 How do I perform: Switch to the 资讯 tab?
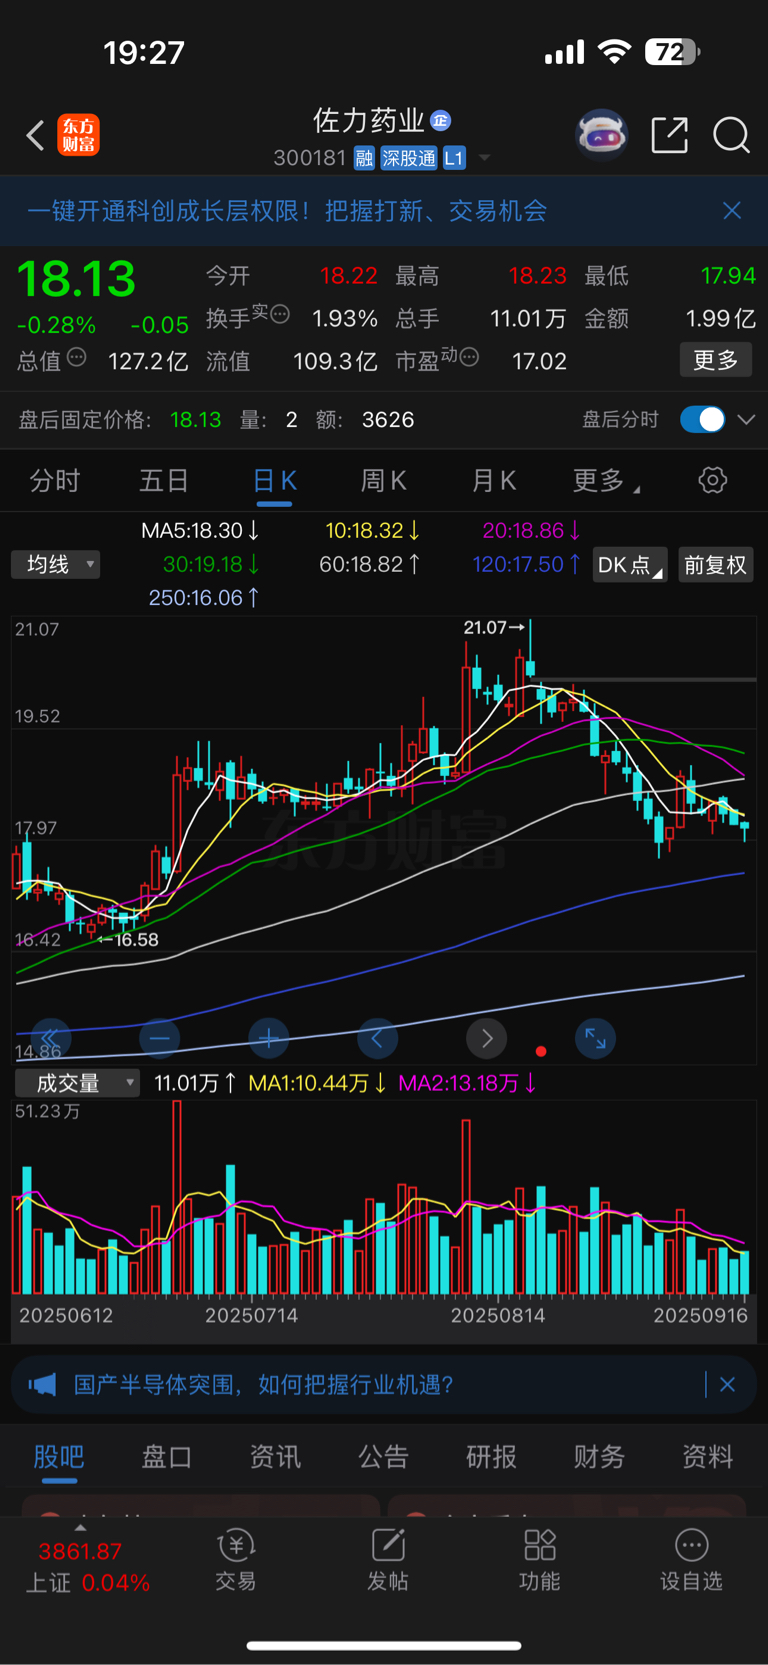click(x=275, y=1457)
